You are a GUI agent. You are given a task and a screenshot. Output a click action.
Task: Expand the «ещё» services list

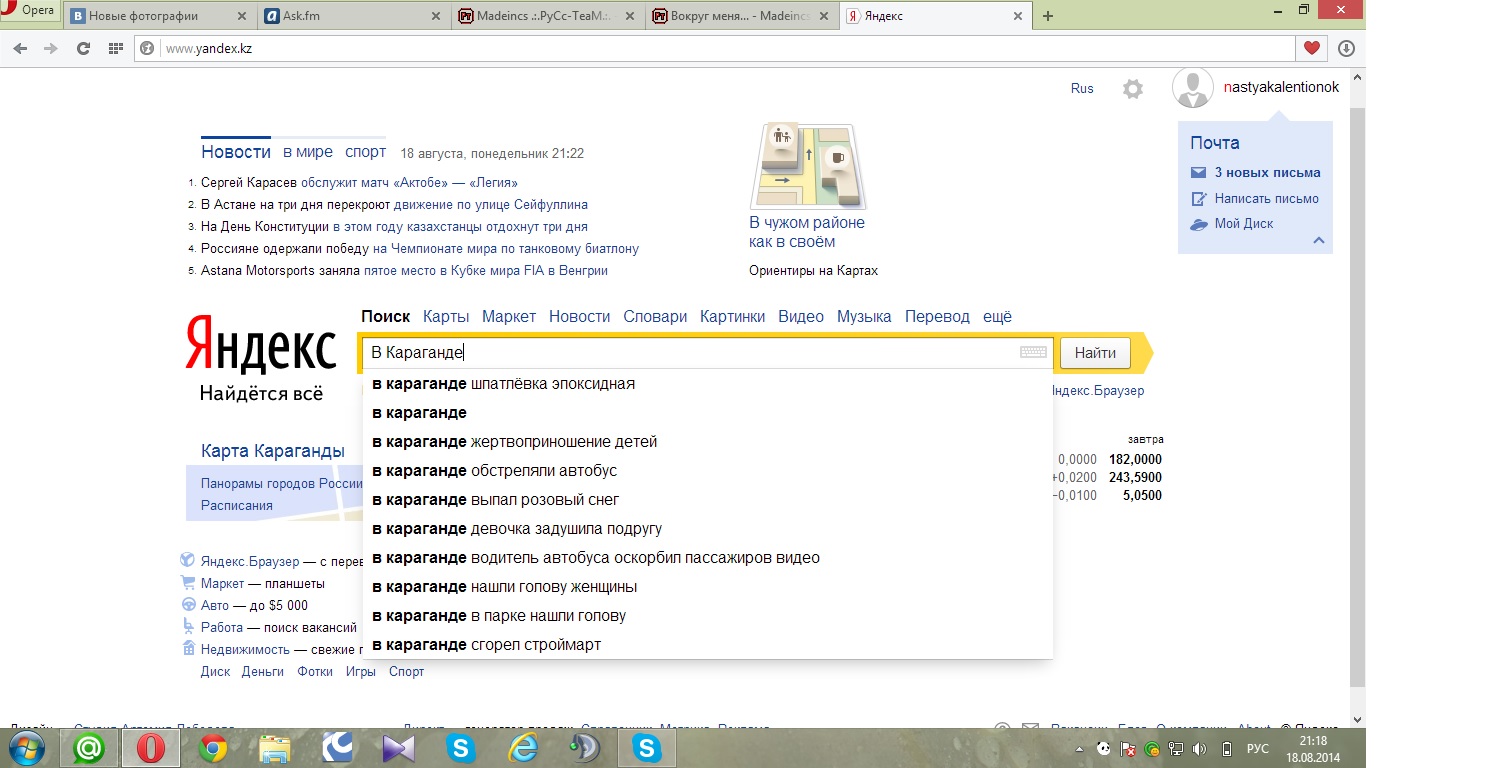[x=997, y=316]
